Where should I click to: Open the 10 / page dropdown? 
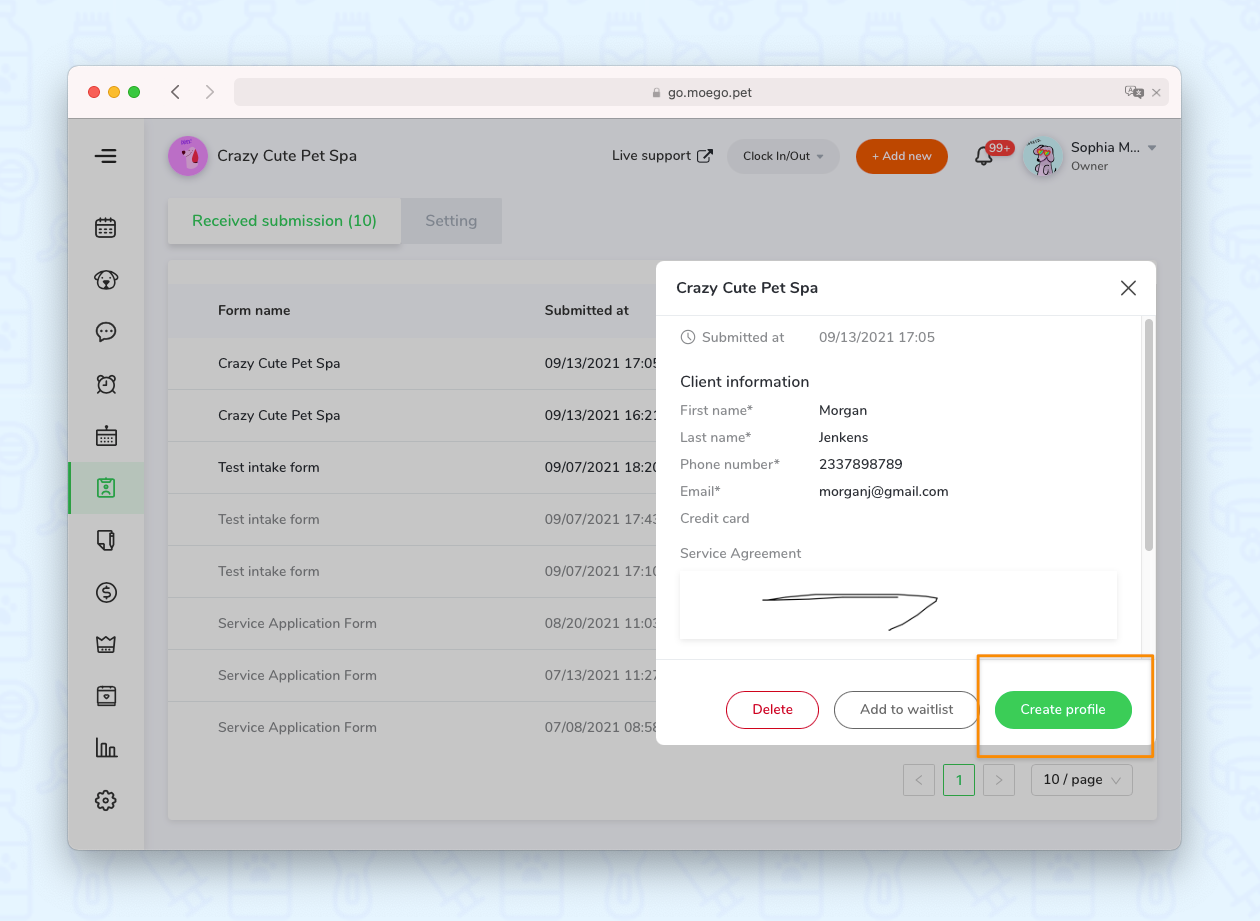point(1082,780)
